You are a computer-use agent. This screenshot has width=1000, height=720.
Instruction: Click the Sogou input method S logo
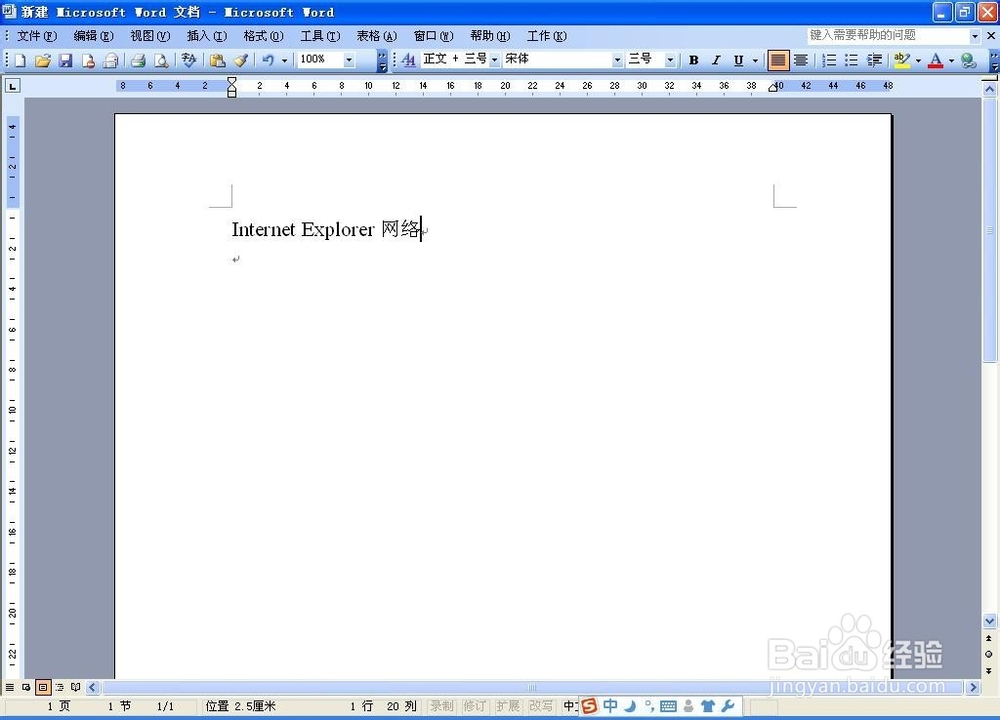pyautogui.click(x=589, y=706)
